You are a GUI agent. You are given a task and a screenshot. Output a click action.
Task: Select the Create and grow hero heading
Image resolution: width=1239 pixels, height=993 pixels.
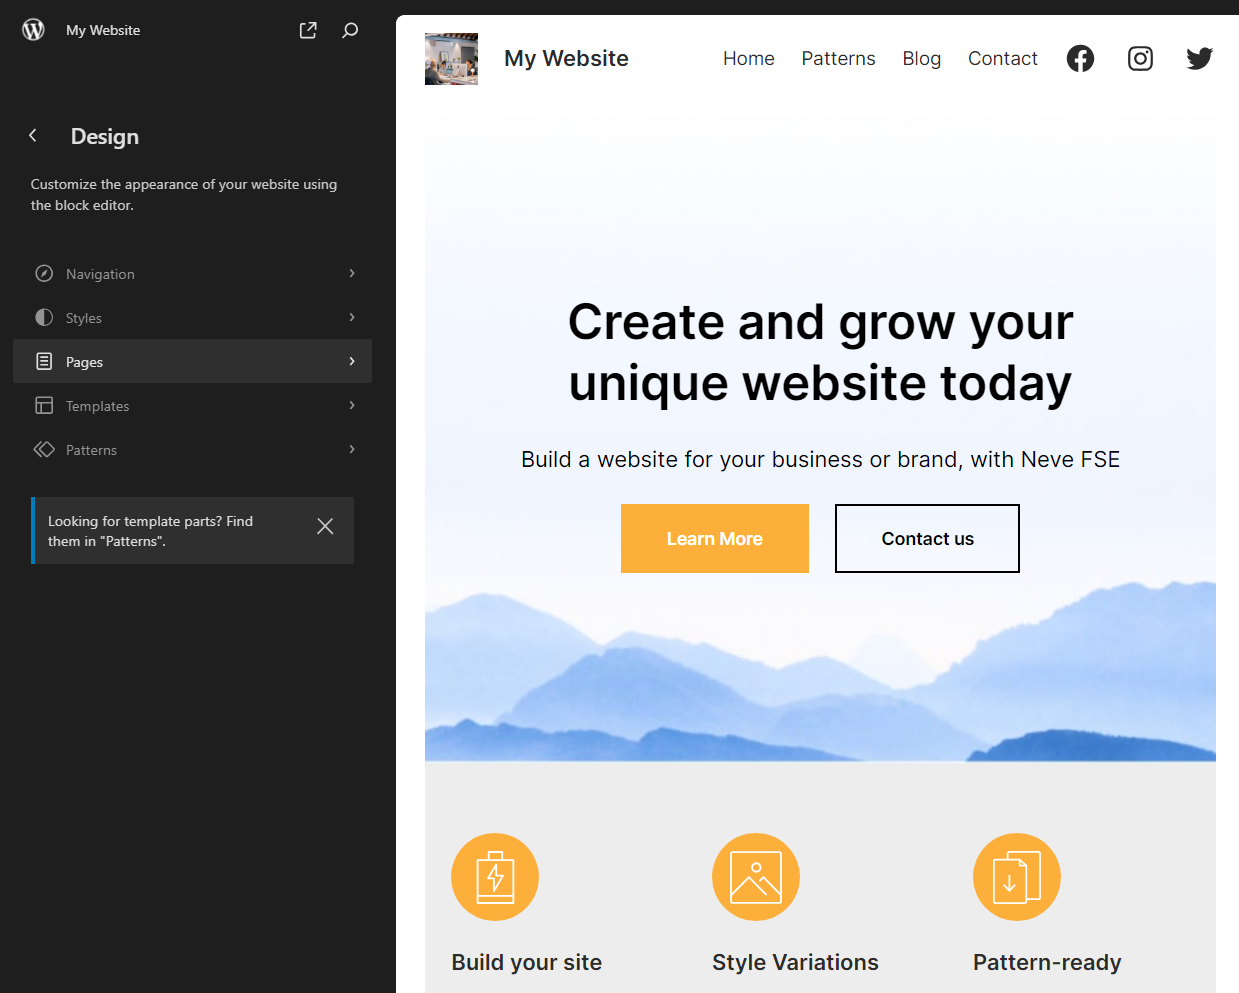click(x=820, y=352)
